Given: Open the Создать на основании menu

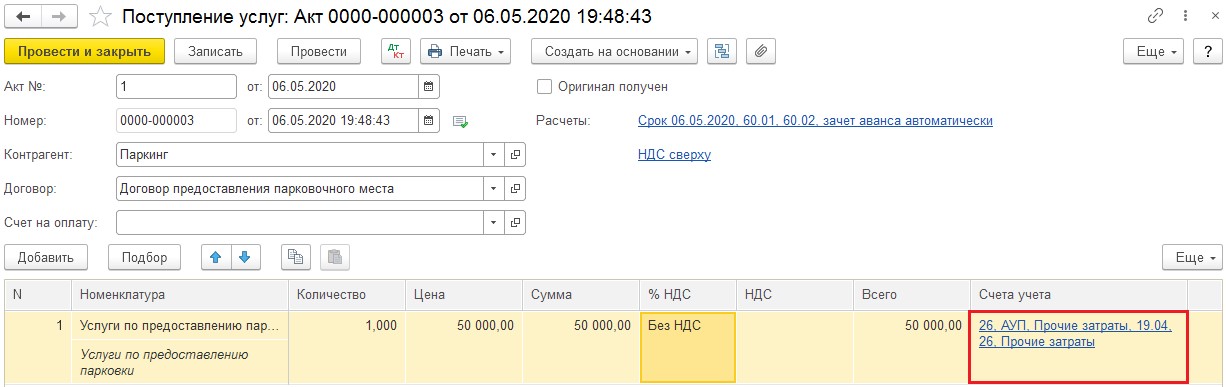Looking at the screenshot, I should (x=614, y=51).
